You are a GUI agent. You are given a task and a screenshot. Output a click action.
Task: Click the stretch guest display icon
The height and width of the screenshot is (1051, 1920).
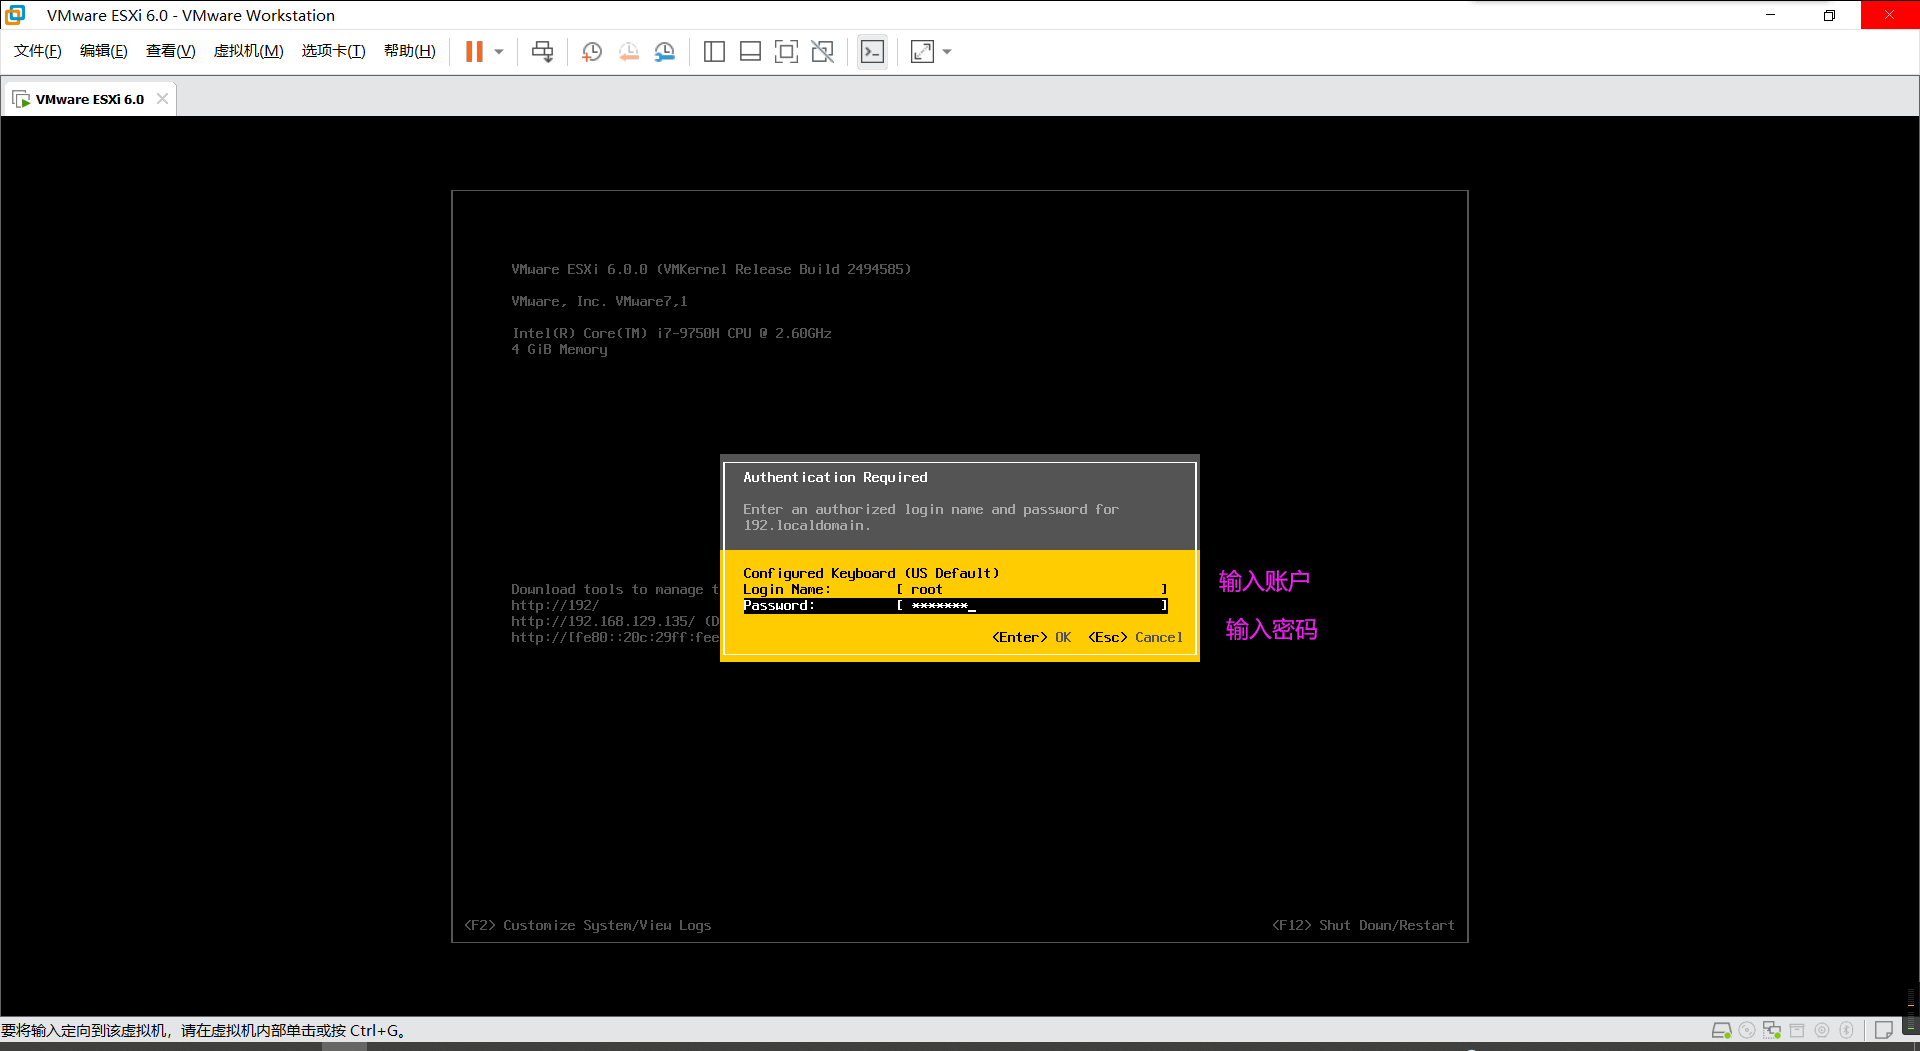pos(922,52)
